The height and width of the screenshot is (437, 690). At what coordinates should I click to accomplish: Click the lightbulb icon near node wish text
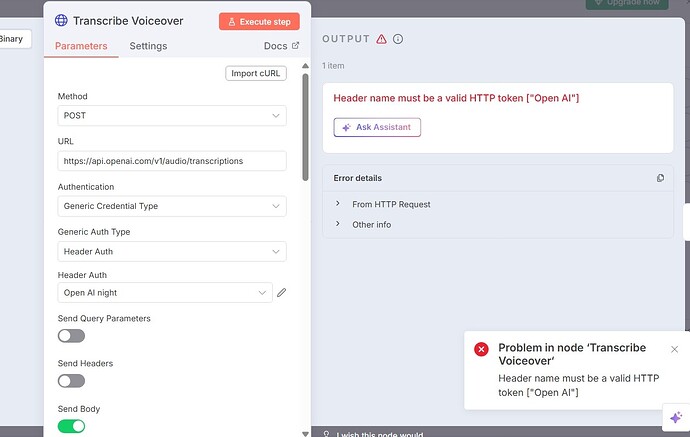[327, 434]
